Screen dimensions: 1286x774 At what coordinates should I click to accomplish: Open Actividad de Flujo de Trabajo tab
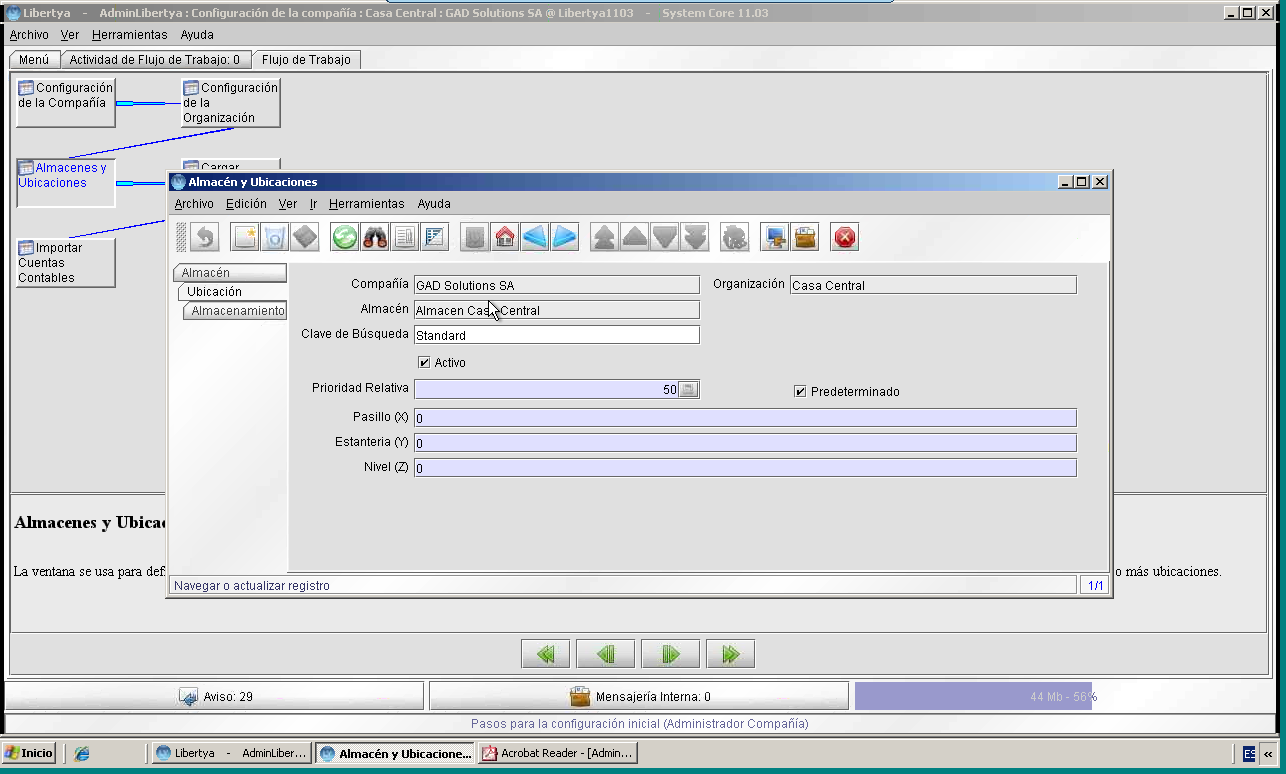[x=154, y=60]
